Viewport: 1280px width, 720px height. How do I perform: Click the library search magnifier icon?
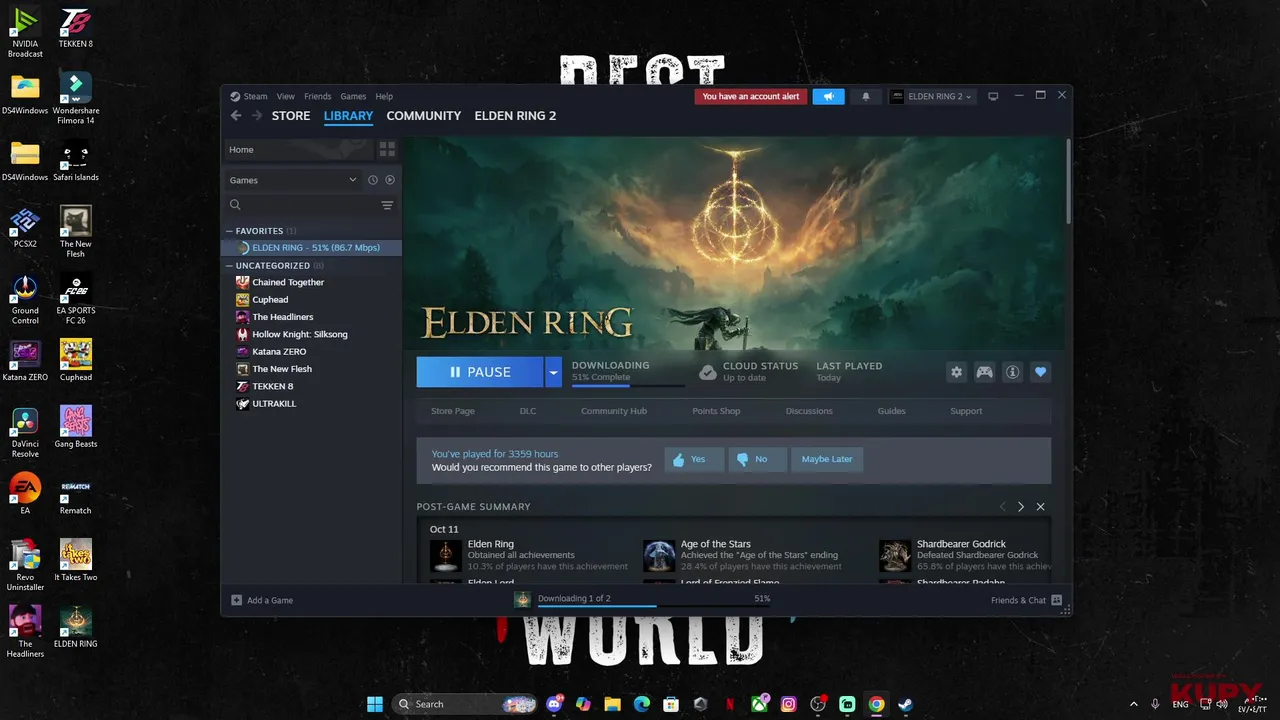tap(236, 205)
